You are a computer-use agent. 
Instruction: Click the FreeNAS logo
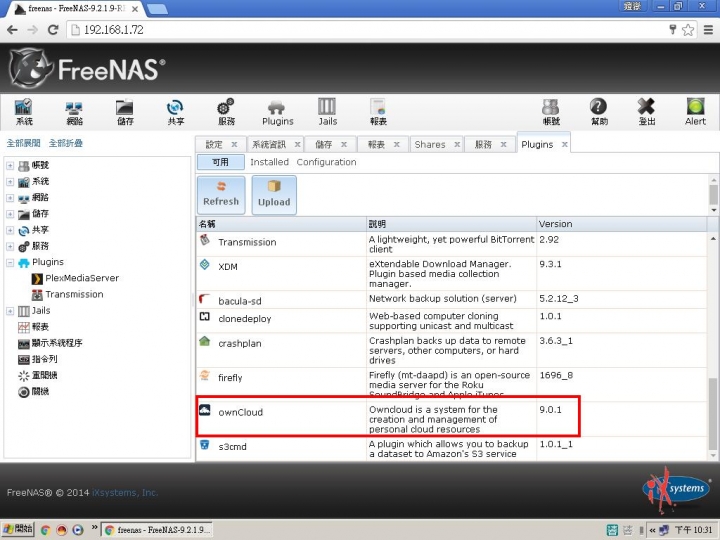tap(87, 69)
